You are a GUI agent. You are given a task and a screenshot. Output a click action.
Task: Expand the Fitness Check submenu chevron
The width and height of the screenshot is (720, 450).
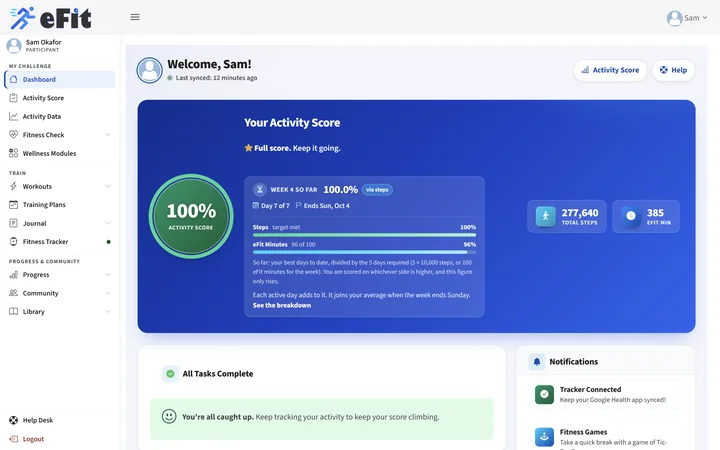point(107,135)
